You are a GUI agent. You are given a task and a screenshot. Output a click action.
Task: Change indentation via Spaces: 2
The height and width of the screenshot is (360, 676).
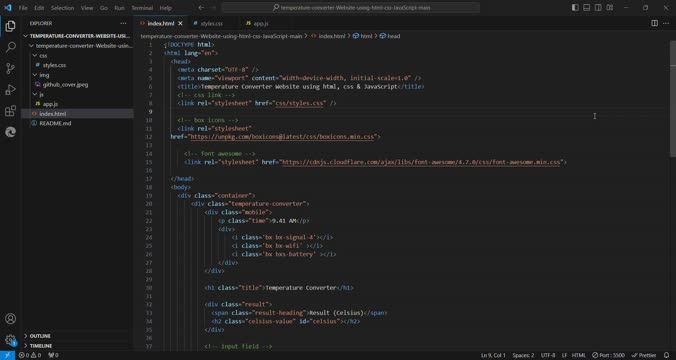523,355
